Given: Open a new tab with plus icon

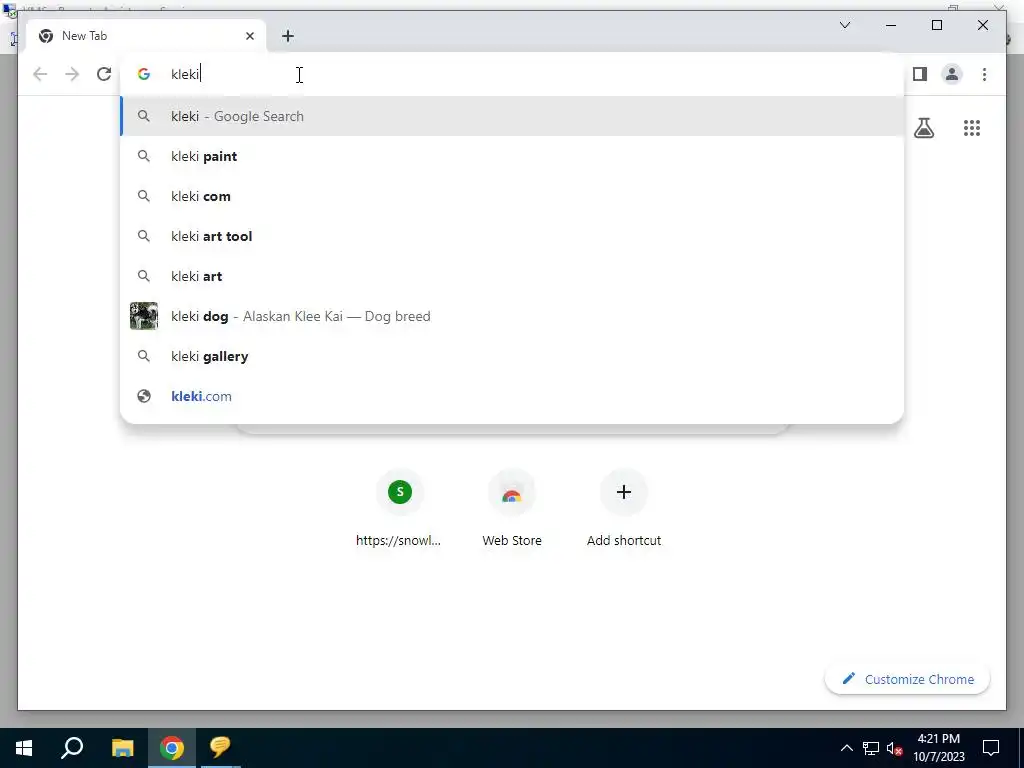Looking at the screenshot, I should [288, 36].
